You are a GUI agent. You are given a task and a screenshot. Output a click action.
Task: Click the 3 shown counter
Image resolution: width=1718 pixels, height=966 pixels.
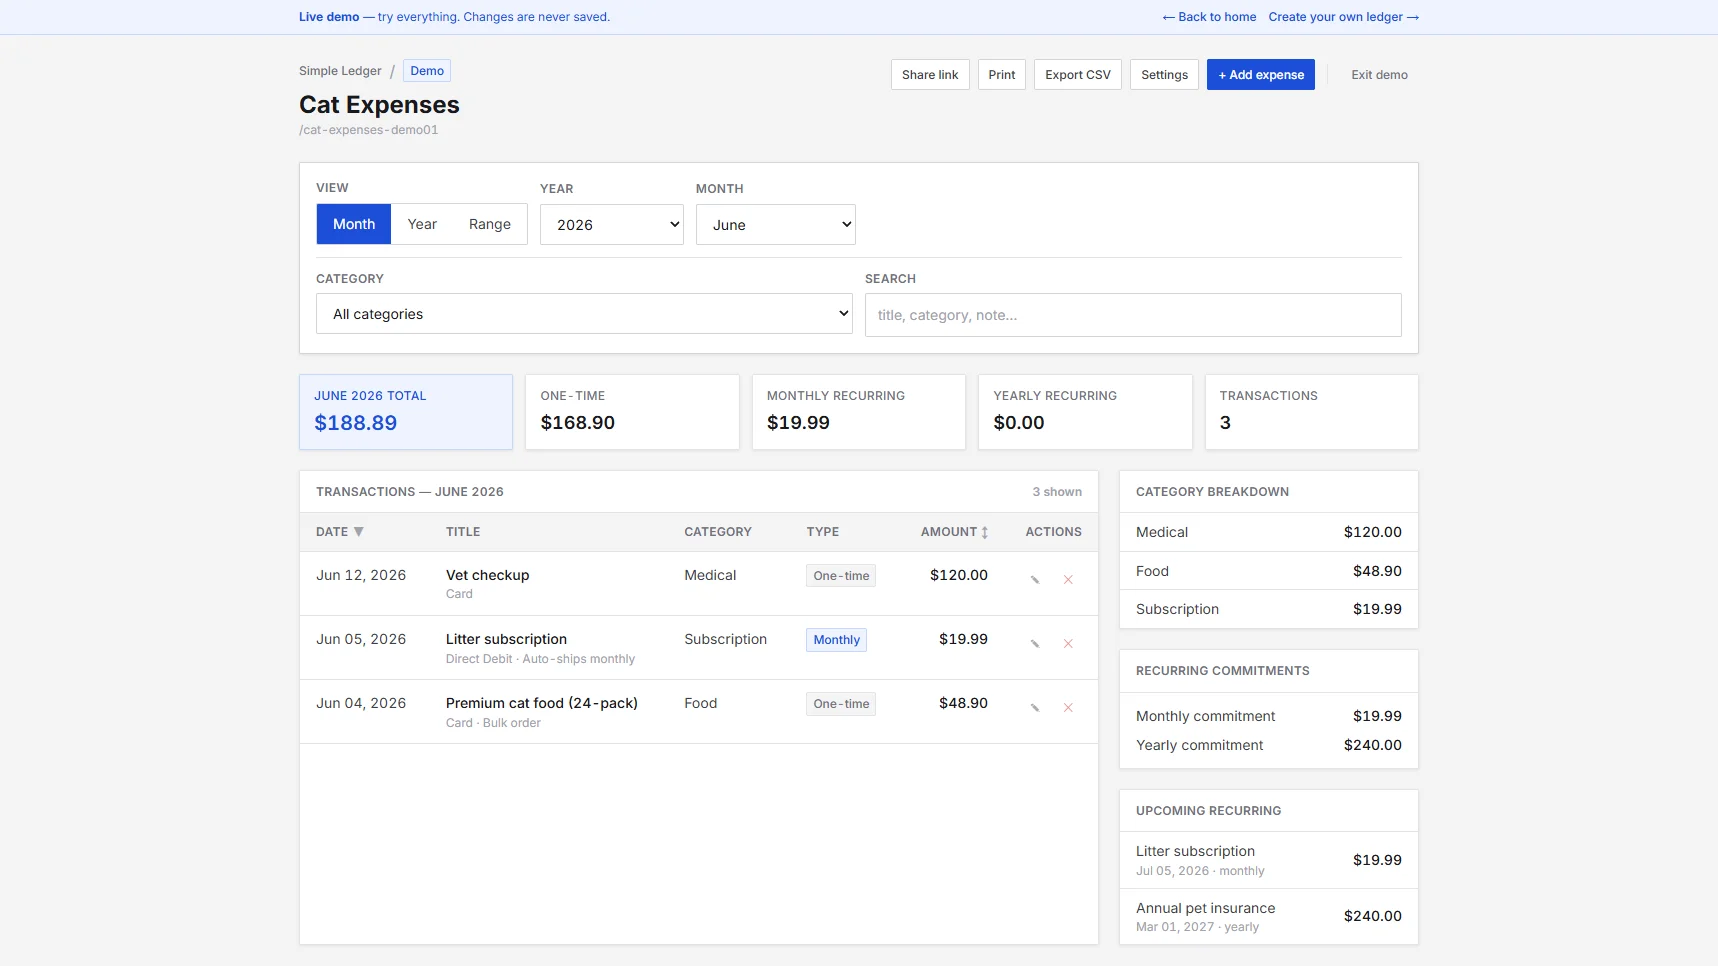coord(1057,492)
